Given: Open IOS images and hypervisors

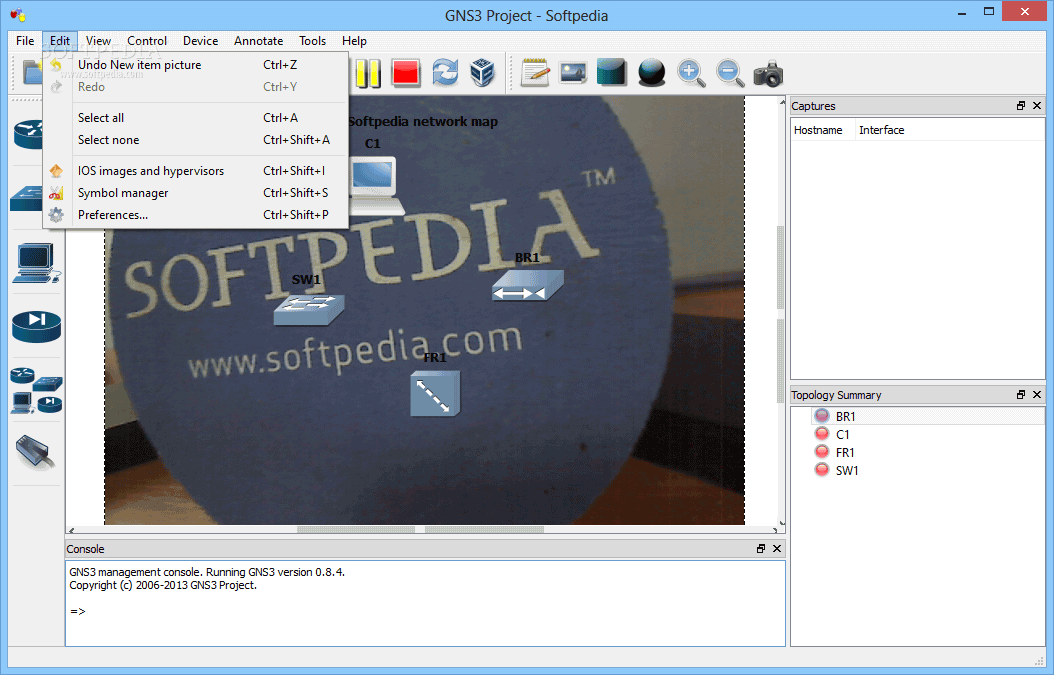Looking at the screenshot, I should click(x=196, y=171).
